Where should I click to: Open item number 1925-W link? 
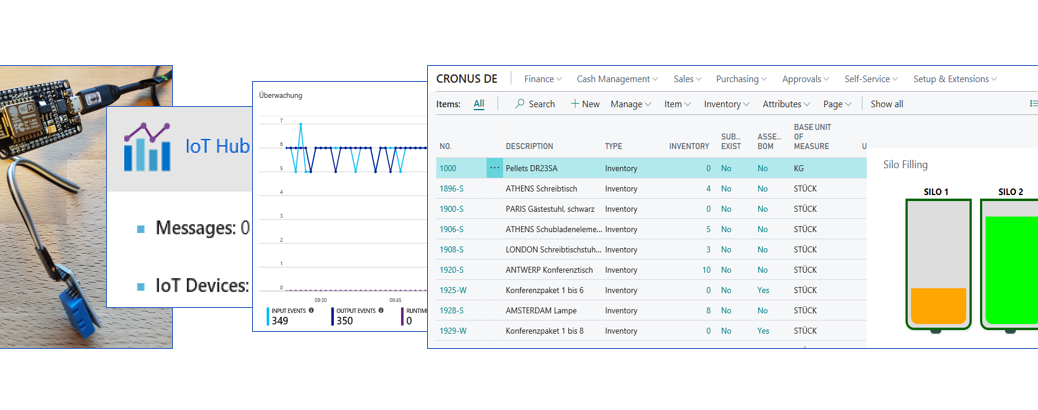coord(453,290)
